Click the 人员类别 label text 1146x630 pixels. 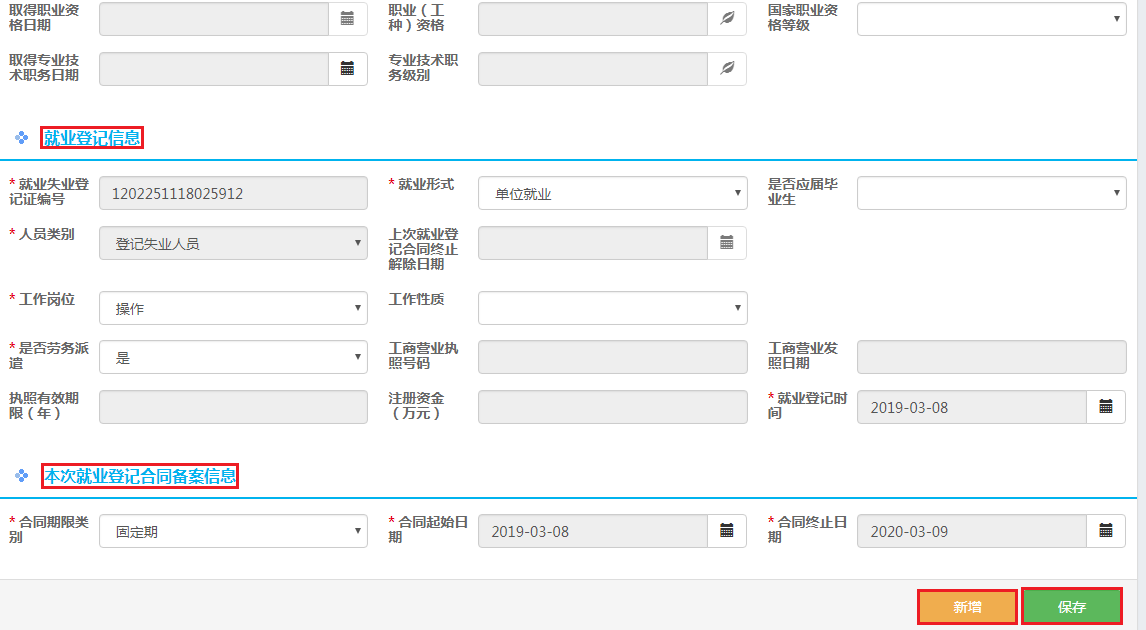[47, 234]
